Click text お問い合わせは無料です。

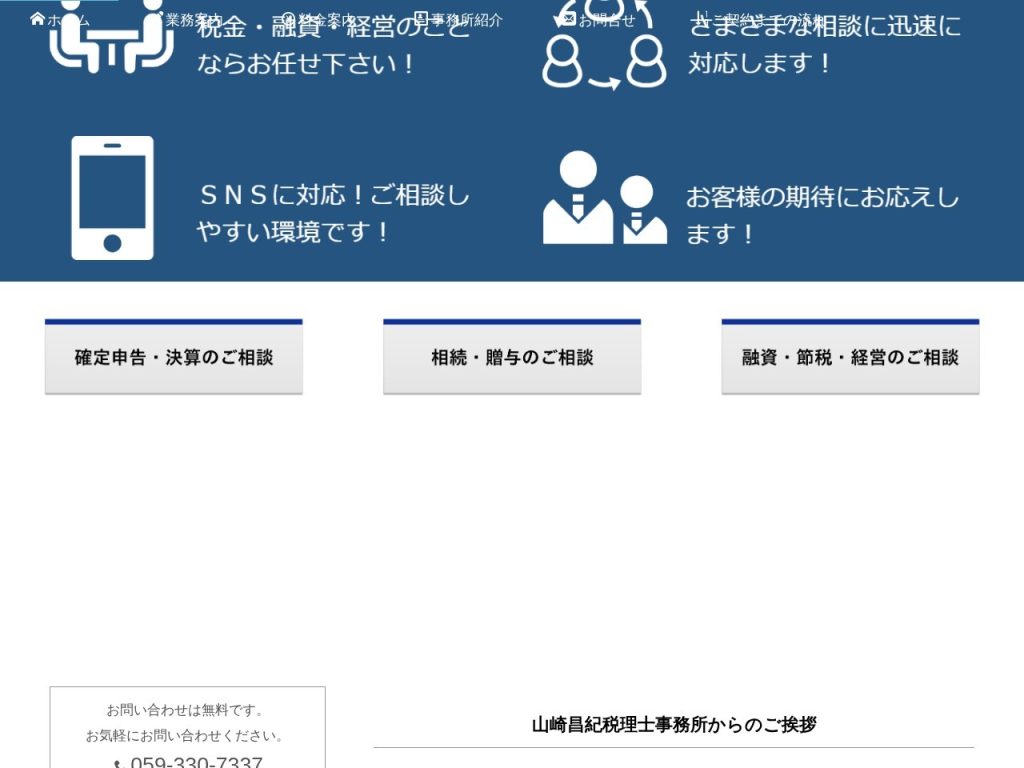click(x=186, y=710)
